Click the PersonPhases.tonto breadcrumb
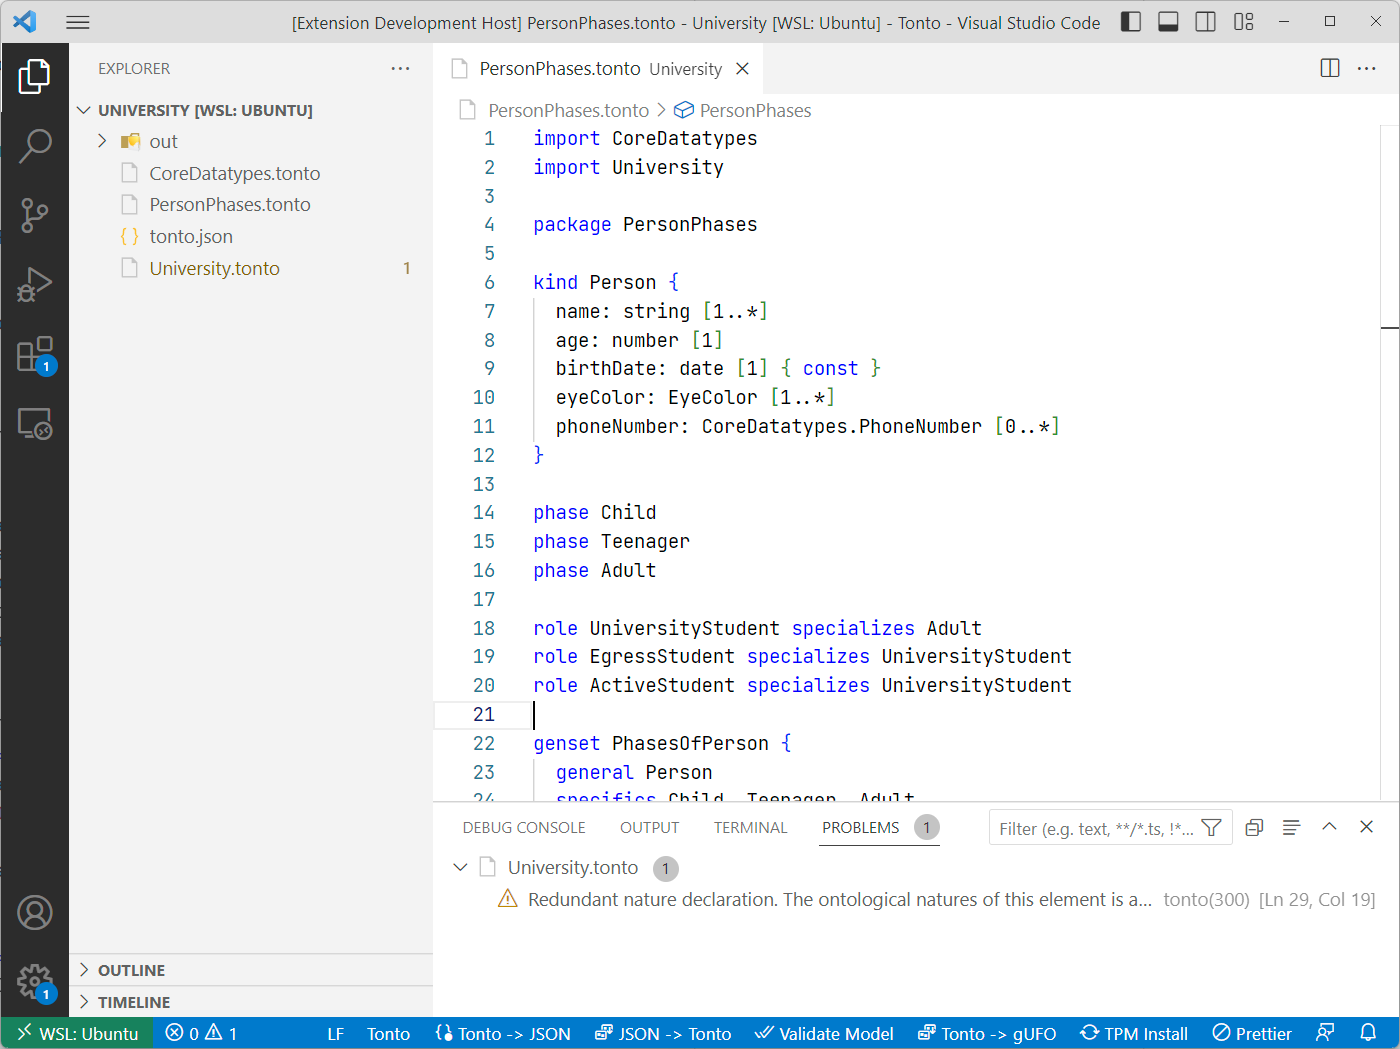The width and height of the screenshot is (1400, 1049). tap(568, 110)
